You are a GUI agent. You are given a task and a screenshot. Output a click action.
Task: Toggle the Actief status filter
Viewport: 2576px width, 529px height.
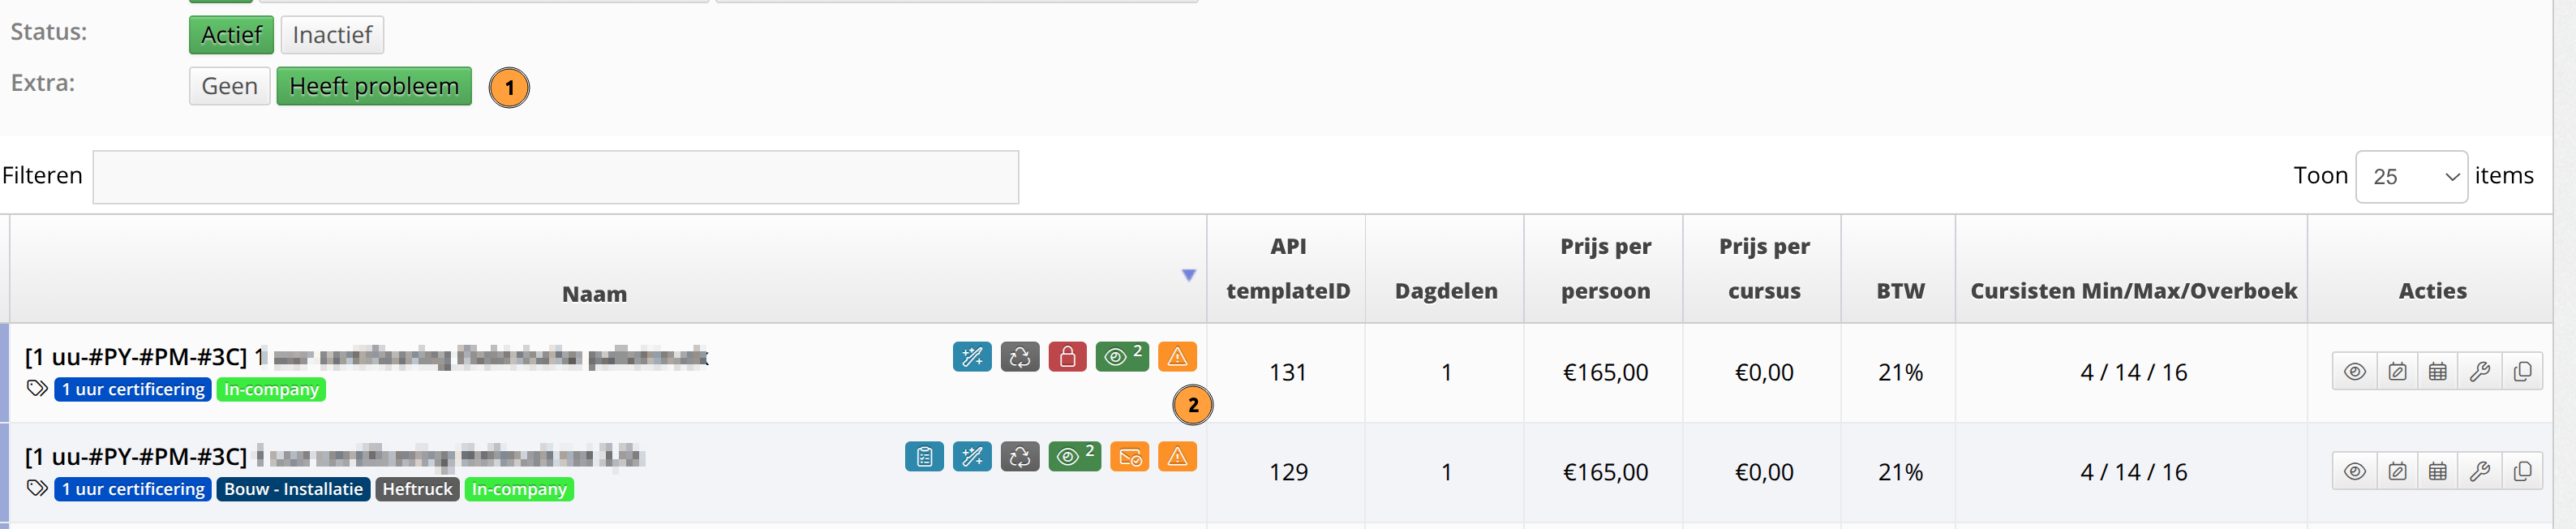pyautogui.click(x=231, y=35)
